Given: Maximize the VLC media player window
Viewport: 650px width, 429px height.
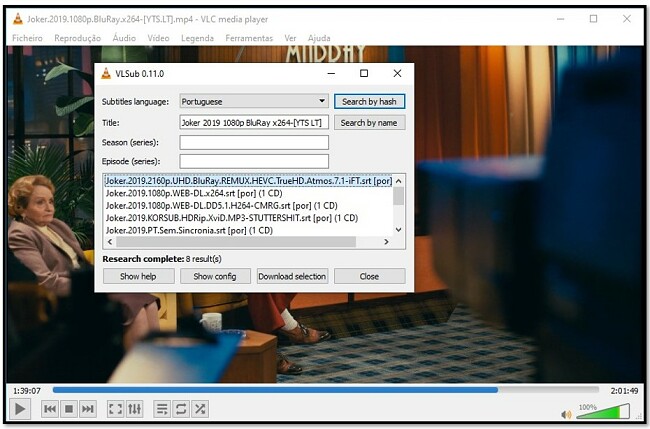Looking at the screenshot, I should click(x=594, y=19).
